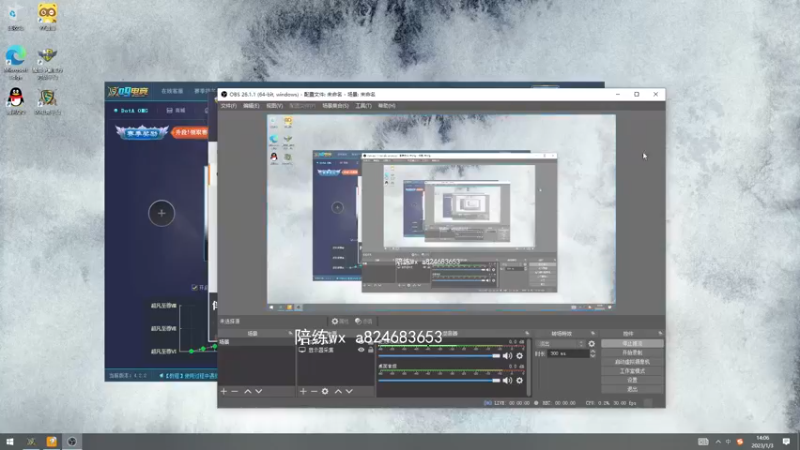Select the display capture source row
The width and height of the screenshot is (800, 450).
coord(335,350)
